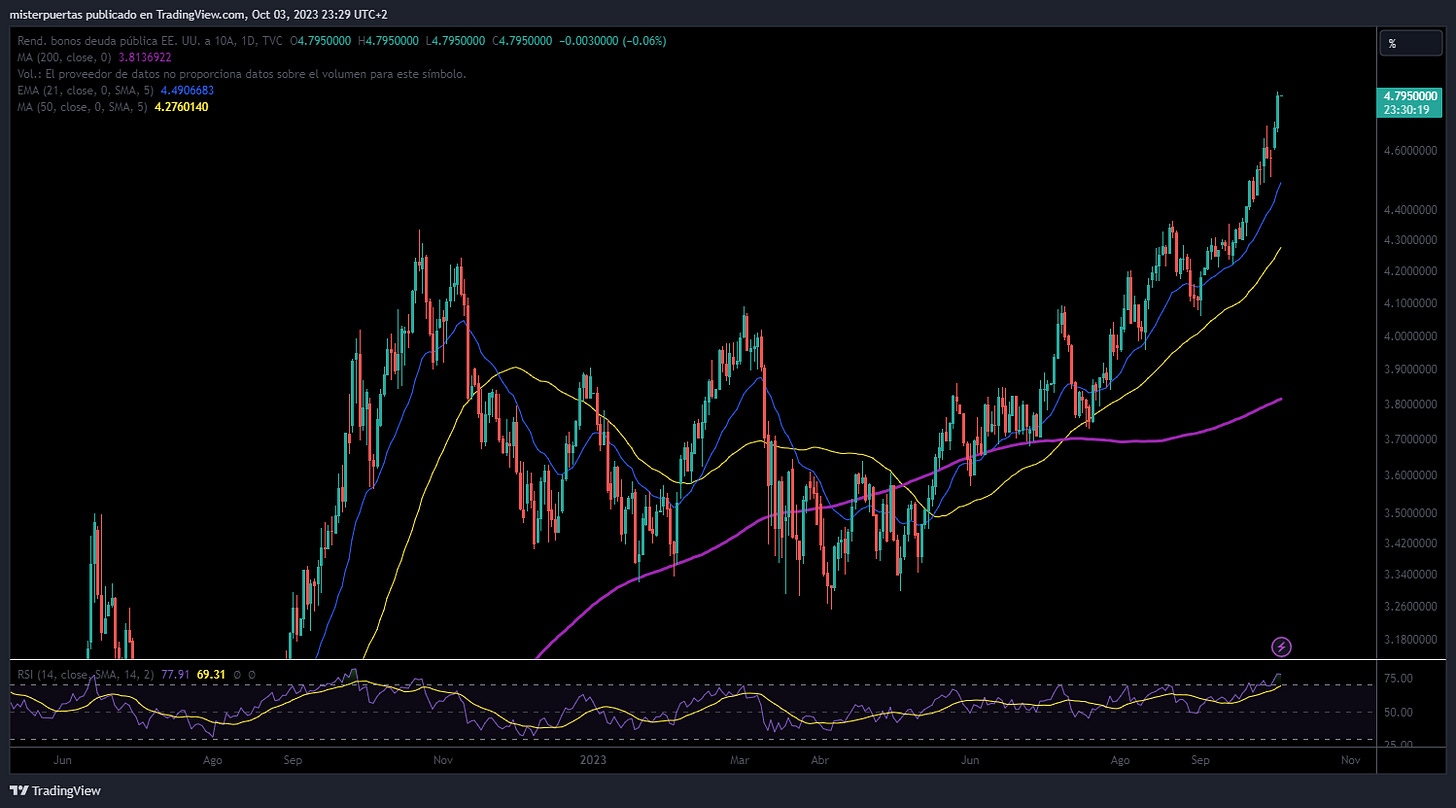Click the purple lightning bolt event icon
The height and width of the screenshot is (808, 1456).
tap(1281, 646)
